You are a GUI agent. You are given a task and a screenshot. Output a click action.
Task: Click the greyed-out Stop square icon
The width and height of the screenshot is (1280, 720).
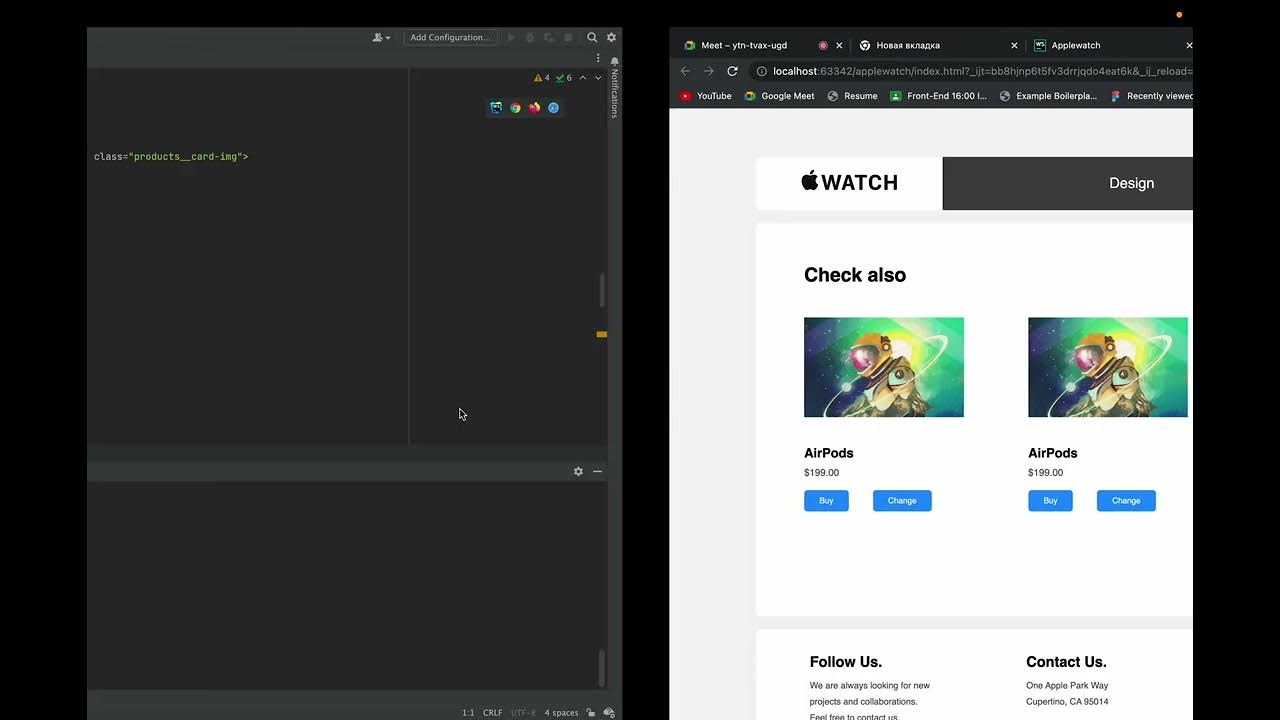(x=568, y=37)
